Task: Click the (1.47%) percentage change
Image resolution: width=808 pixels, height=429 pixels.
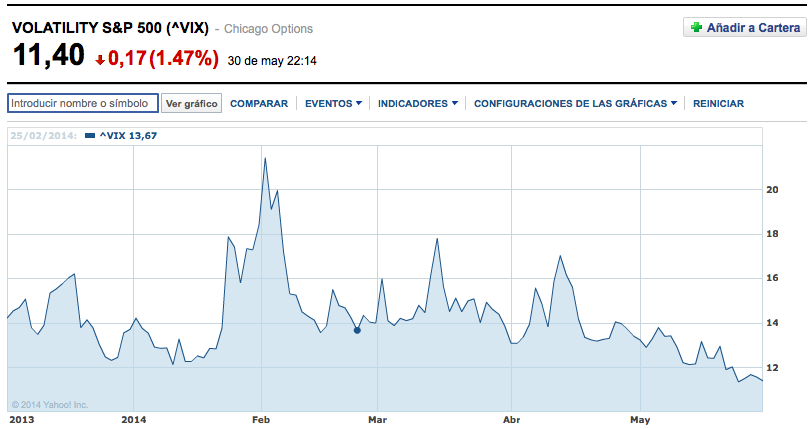Action: [184, 58]
